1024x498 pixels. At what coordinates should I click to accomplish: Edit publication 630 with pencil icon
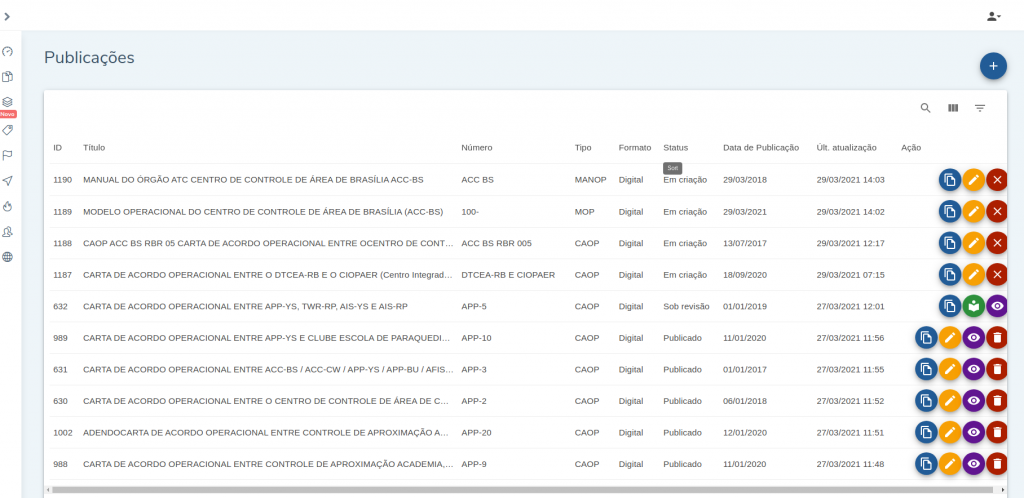950,401
